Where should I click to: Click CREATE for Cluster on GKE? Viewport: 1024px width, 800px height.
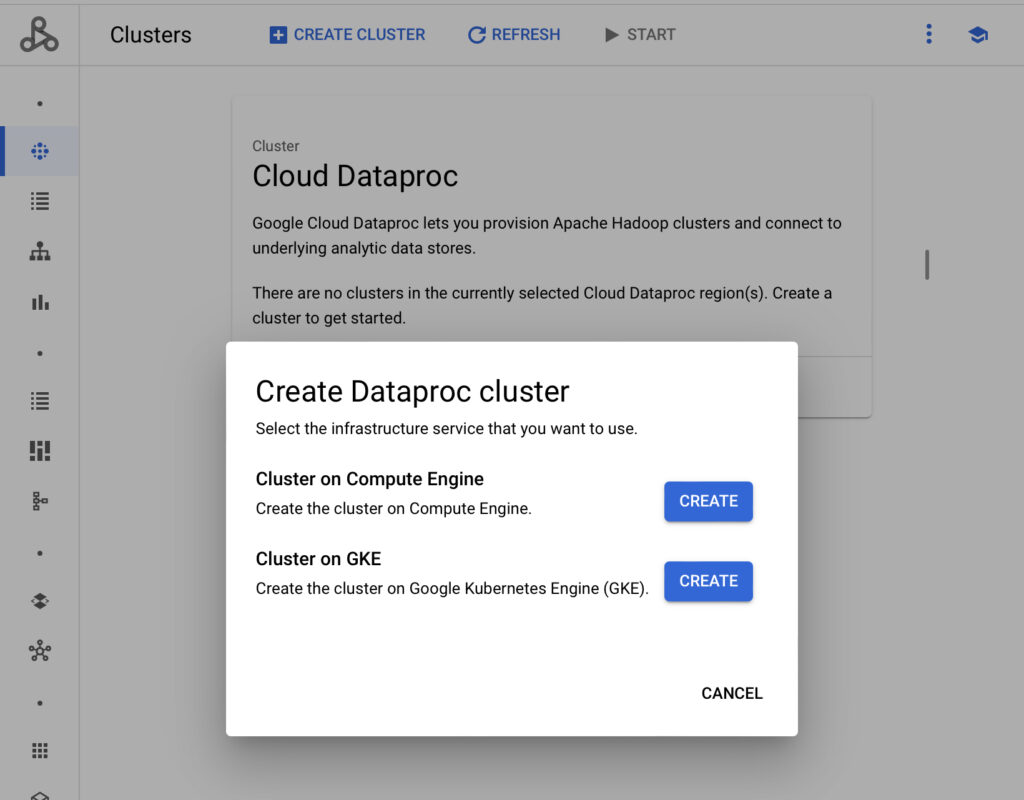click(708, 581)
